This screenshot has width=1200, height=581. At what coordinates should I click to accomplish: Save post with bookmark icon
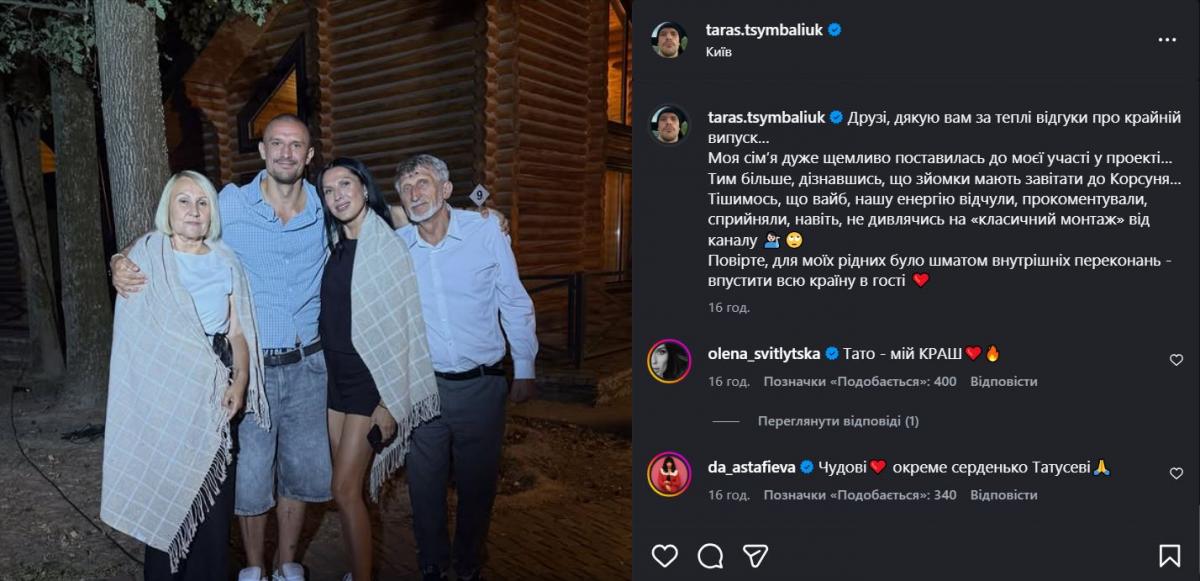tap(1169, 556)
